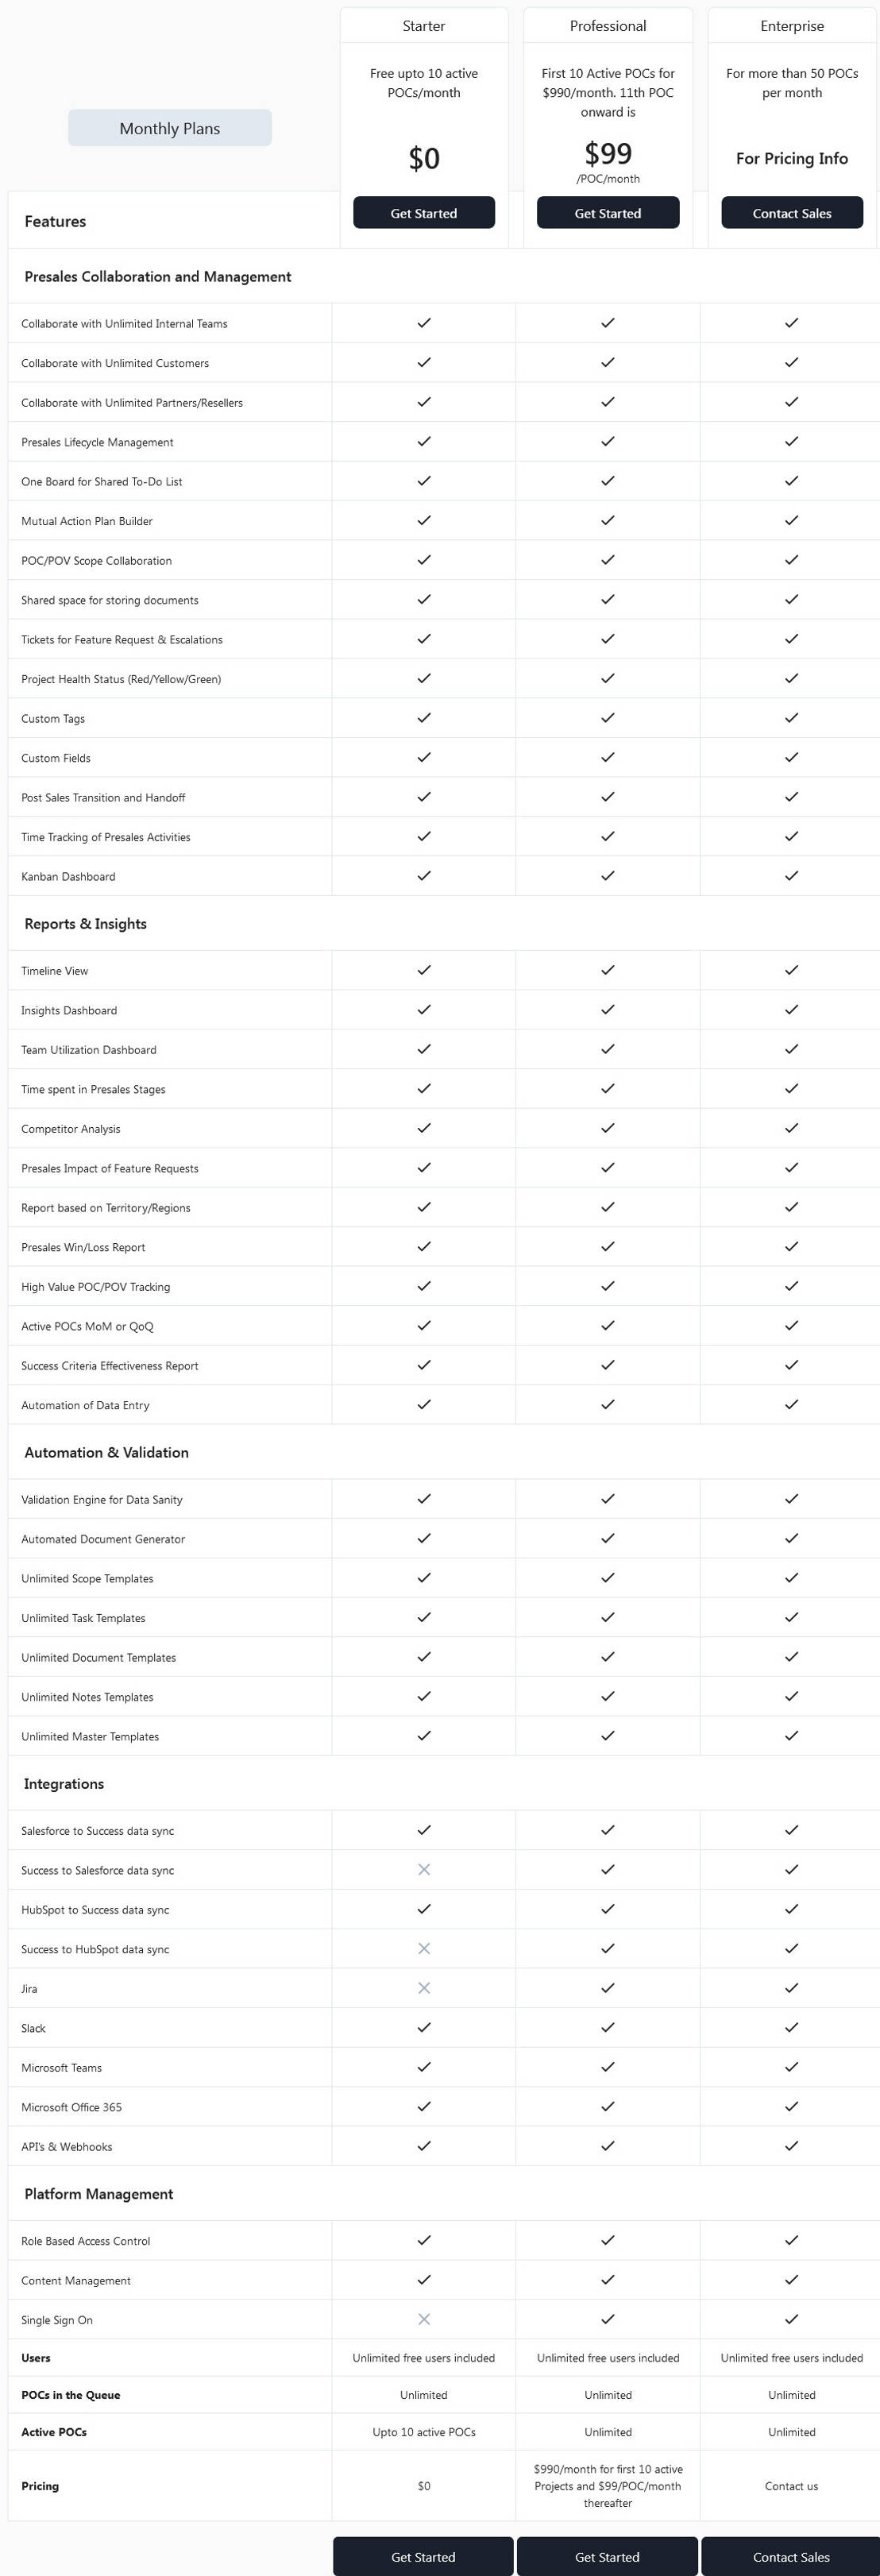Toggle Role Based Access Control for Professional
This screenshot has height=2576, width=880.
coord(607,2240)
